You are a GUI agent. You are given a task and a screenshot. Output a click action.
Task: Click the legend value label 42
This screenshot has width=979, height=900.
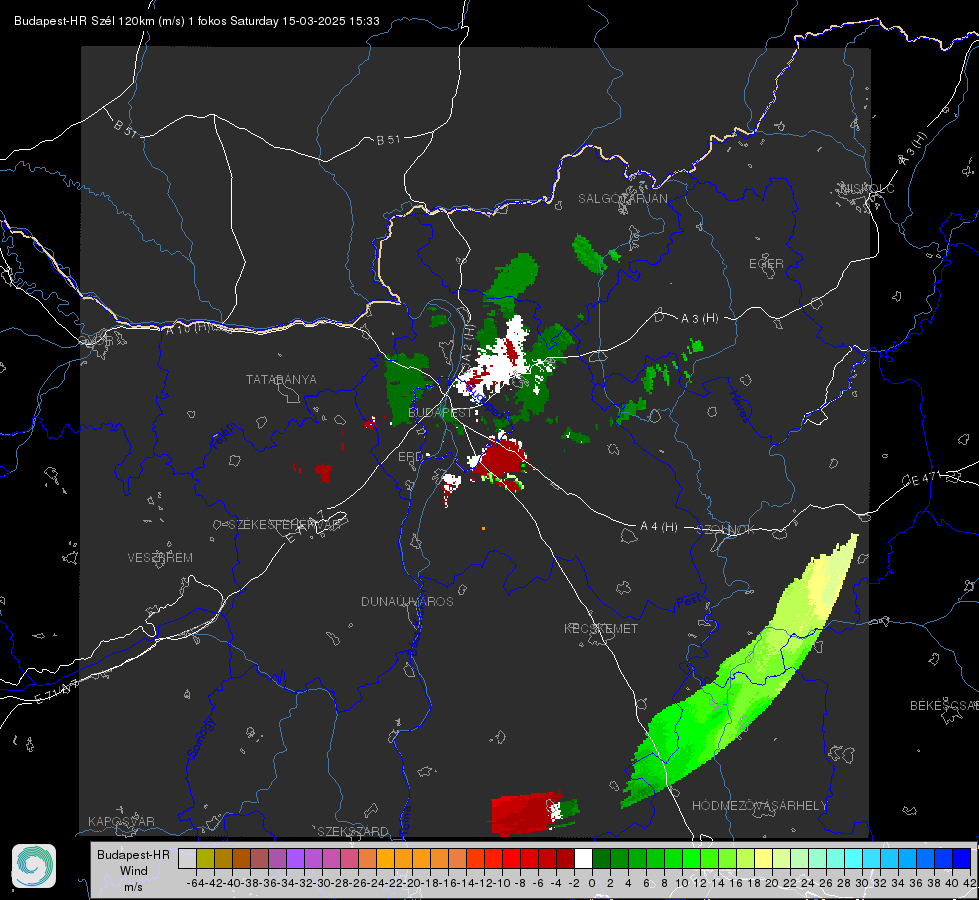[969, 883]
